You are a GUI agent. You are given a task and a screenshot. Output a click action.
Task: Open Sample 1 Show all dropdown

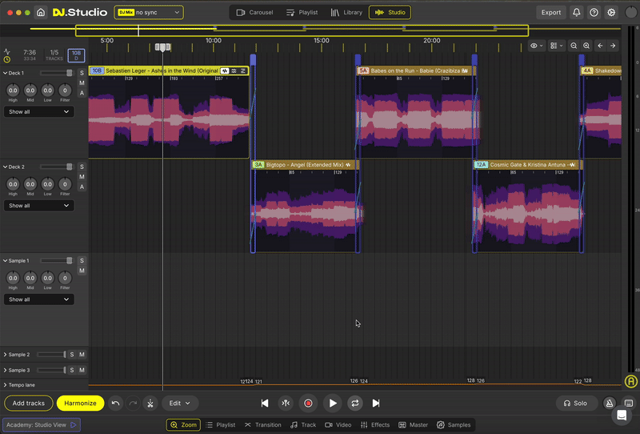(x=39, y=299)
